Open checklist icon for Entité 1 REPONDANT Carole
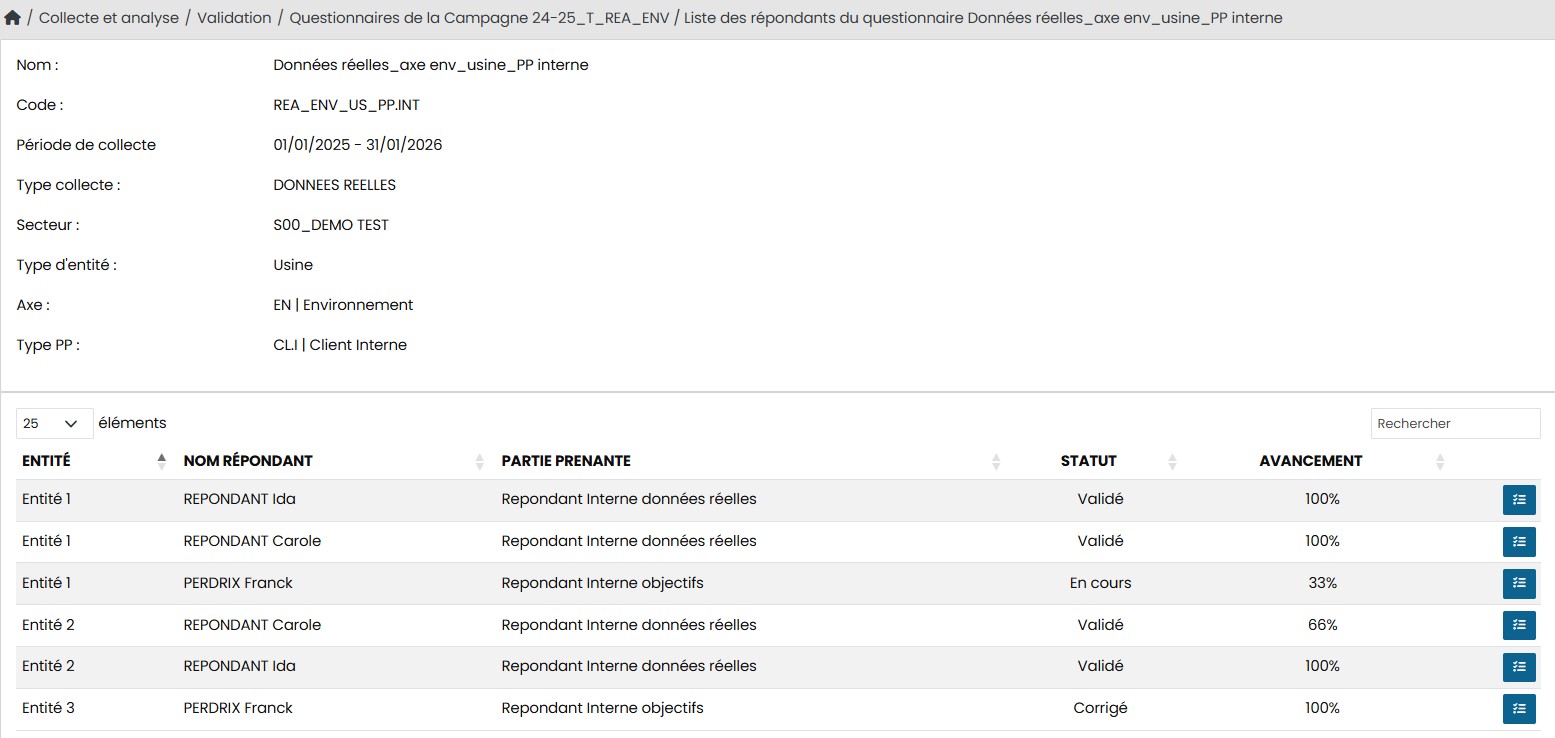This screenshot has height=738, width=1555. click(x=1519, y=542)
